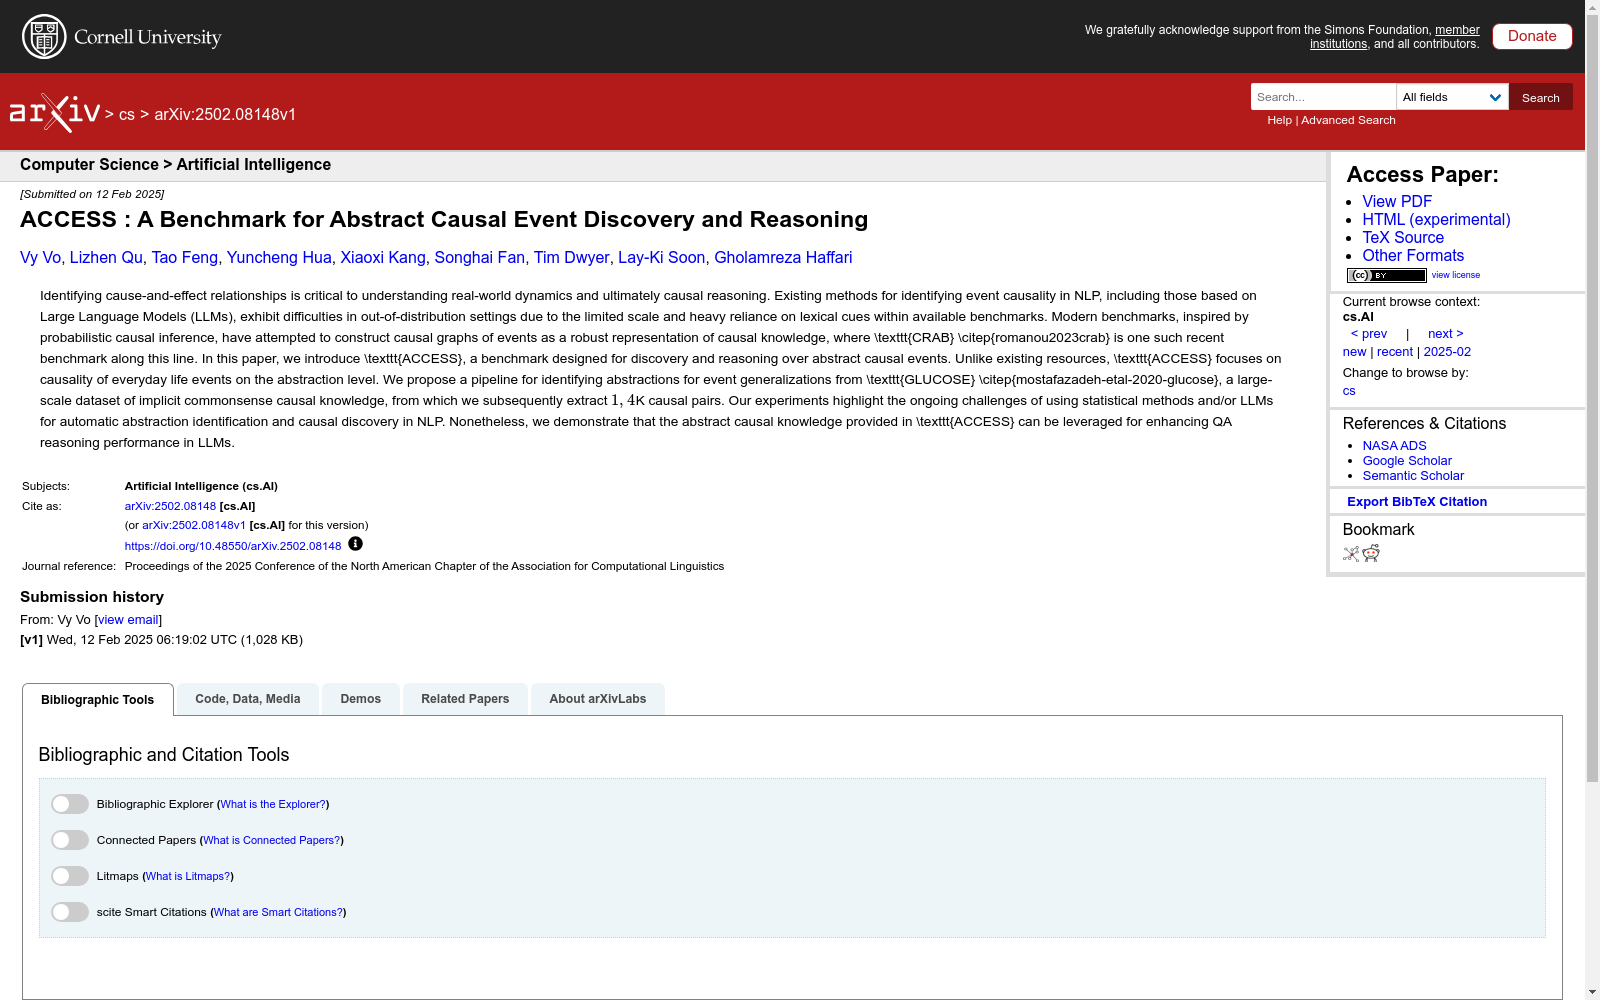This screenshot has width=1600, height=1000.
Task: Go to the prev paper
Action: click(1369, 334)
